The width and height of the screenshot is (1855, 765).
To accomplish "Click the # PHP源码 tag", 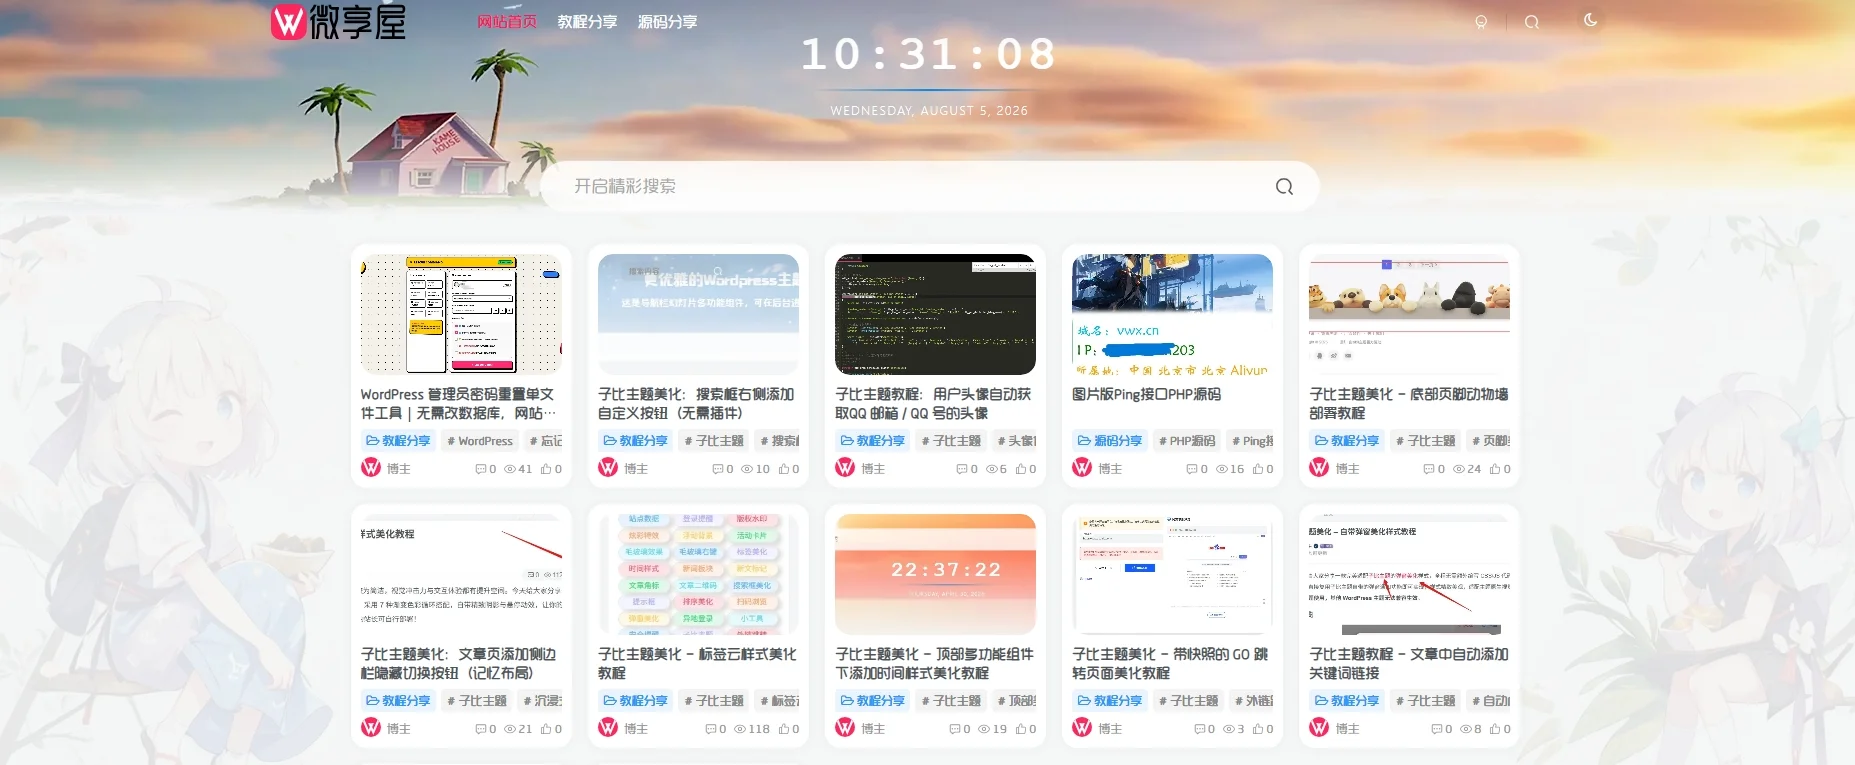I will 1187,441.
